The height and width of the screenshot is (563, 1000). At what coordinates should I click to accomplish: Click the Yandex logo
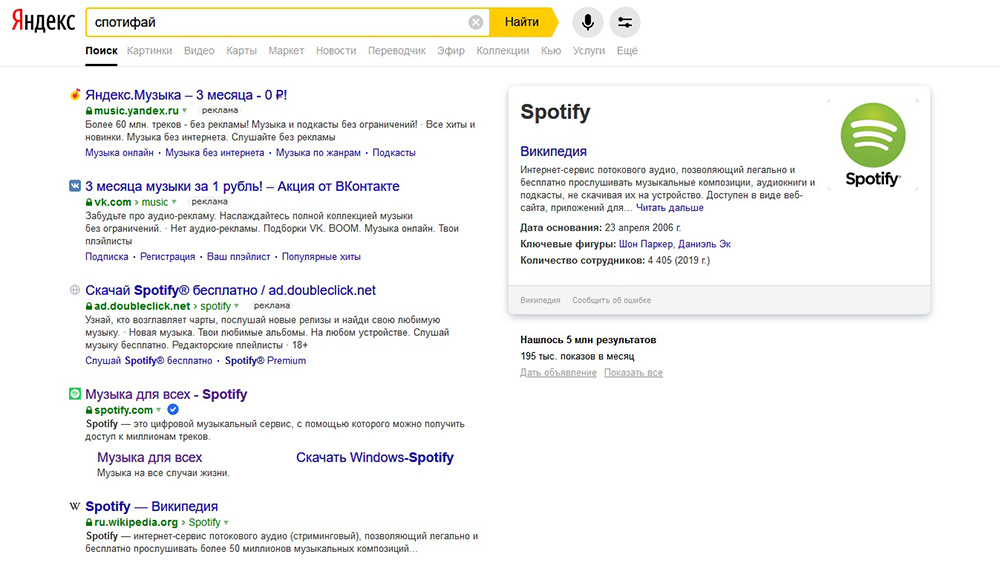click(43, 21)
